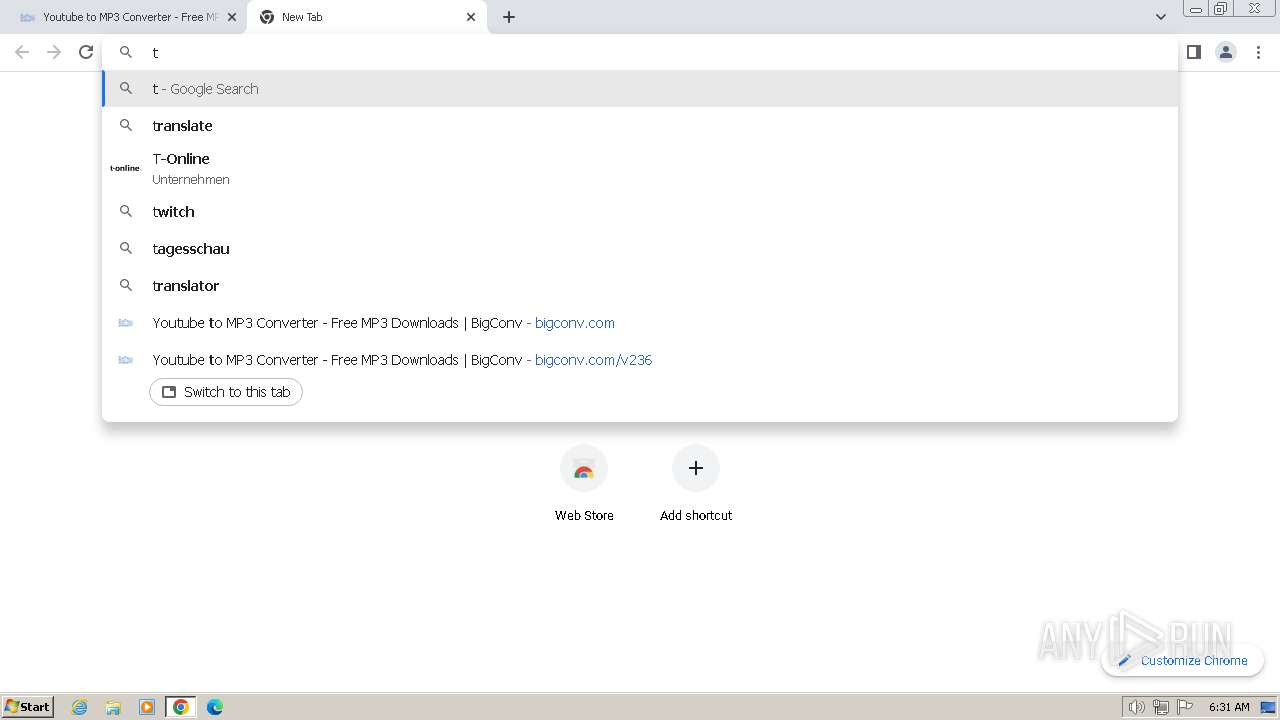The width and height of the screenshot is (1280, 720).
Task: Click the address bar input with 't'
Action: tap(640, 52)
